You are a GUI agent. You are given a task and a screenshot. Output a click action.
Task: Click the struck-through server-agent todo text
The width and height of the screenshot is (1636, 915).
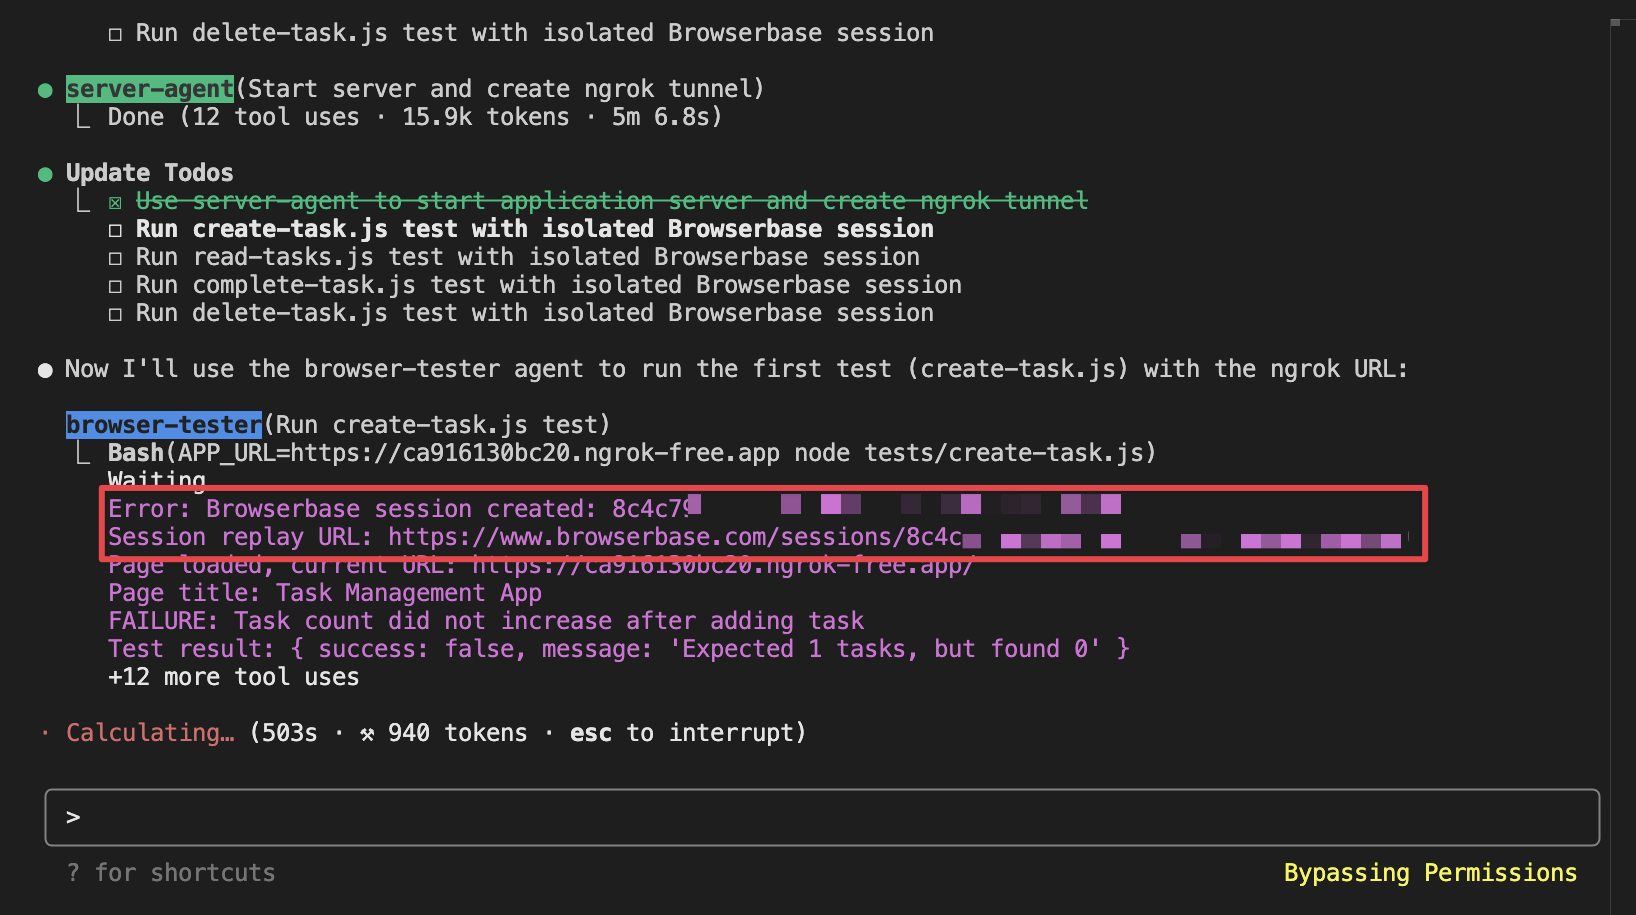click(612, 201)
